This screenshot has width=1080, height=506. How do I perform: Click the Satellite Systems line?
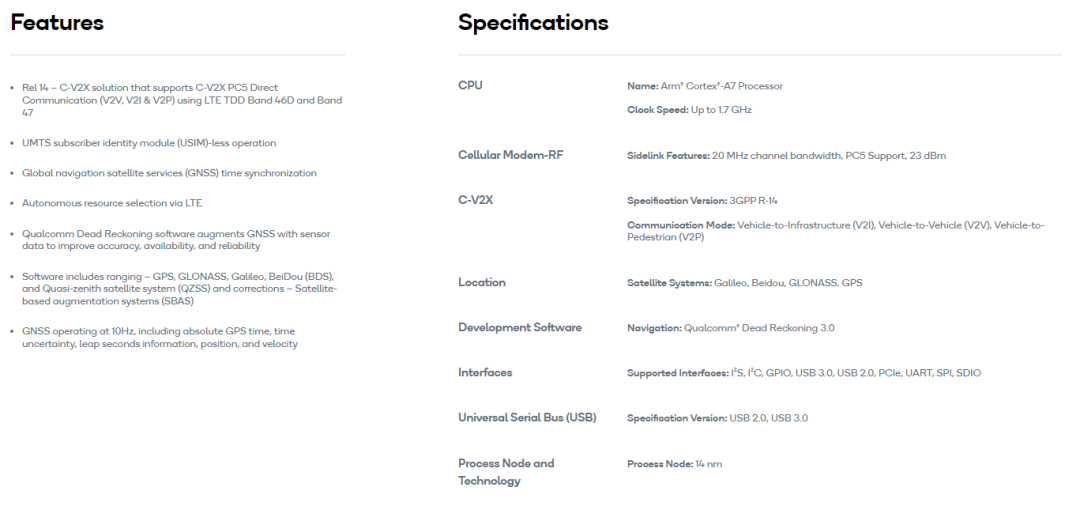click(745, 283)
